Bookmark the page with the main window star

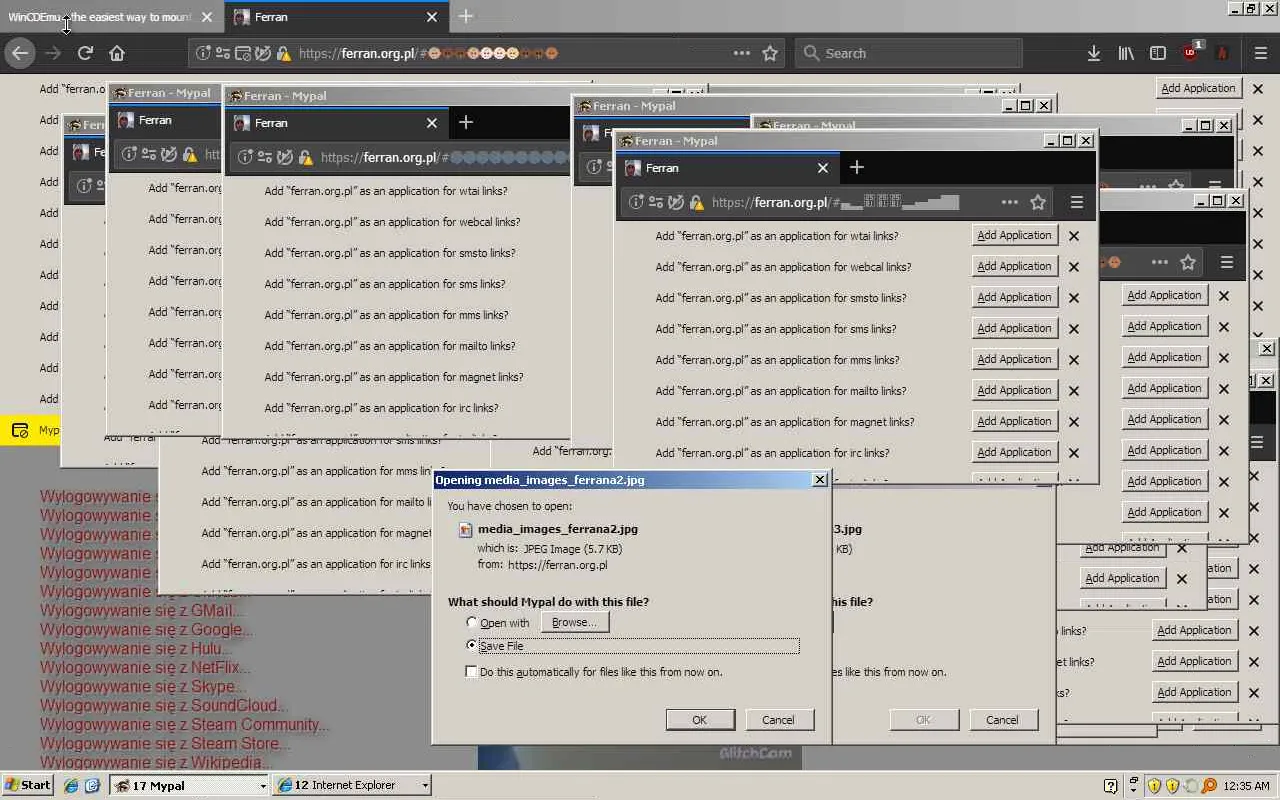[x=770, y=53]
